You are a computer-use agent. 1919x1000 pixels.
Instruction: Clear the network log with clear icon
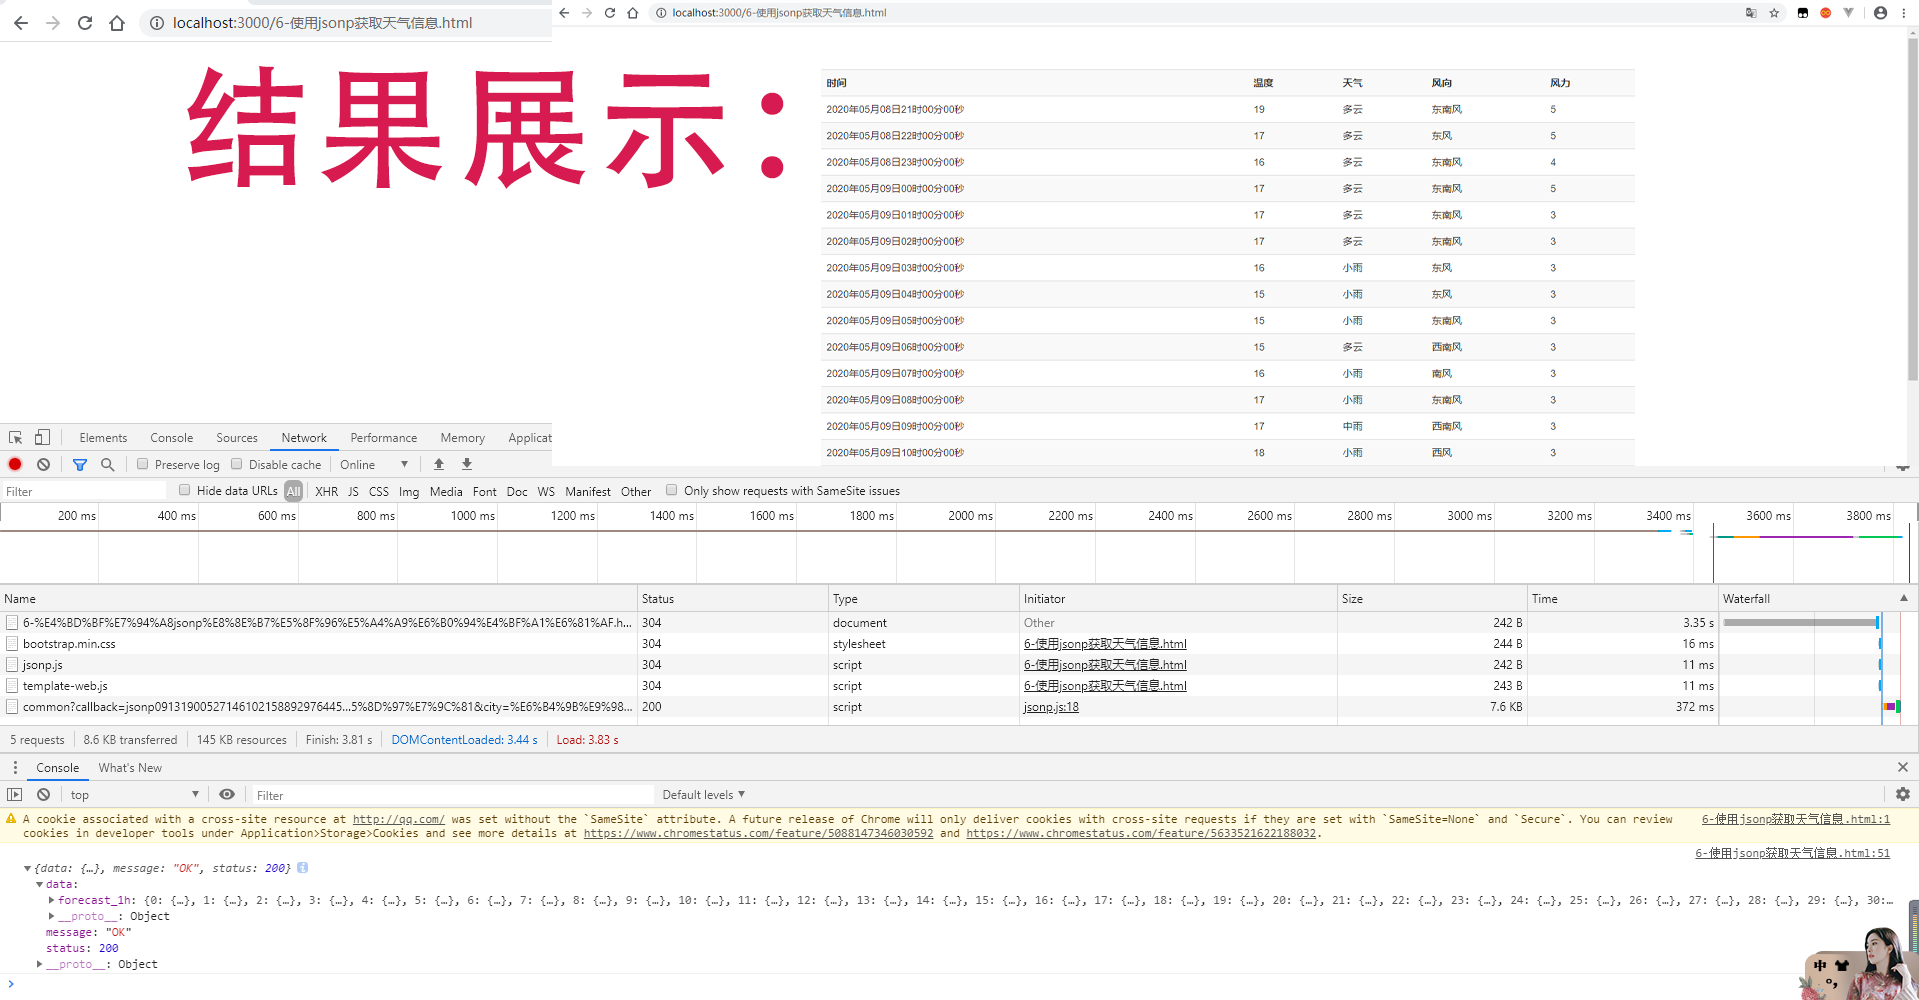tap(43, 464)
